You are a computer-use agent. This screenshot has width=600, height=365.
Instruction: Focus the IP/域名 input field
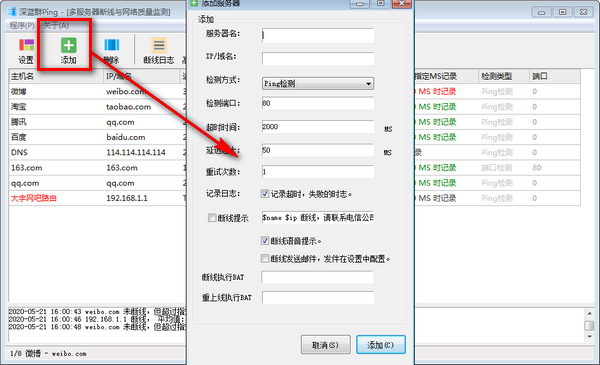click(x=318, y=58)
